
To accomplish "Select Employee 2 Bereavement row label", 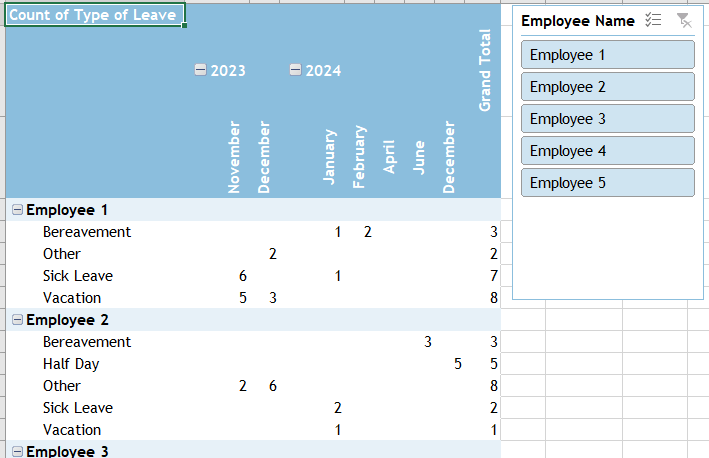I will point(87,342).
